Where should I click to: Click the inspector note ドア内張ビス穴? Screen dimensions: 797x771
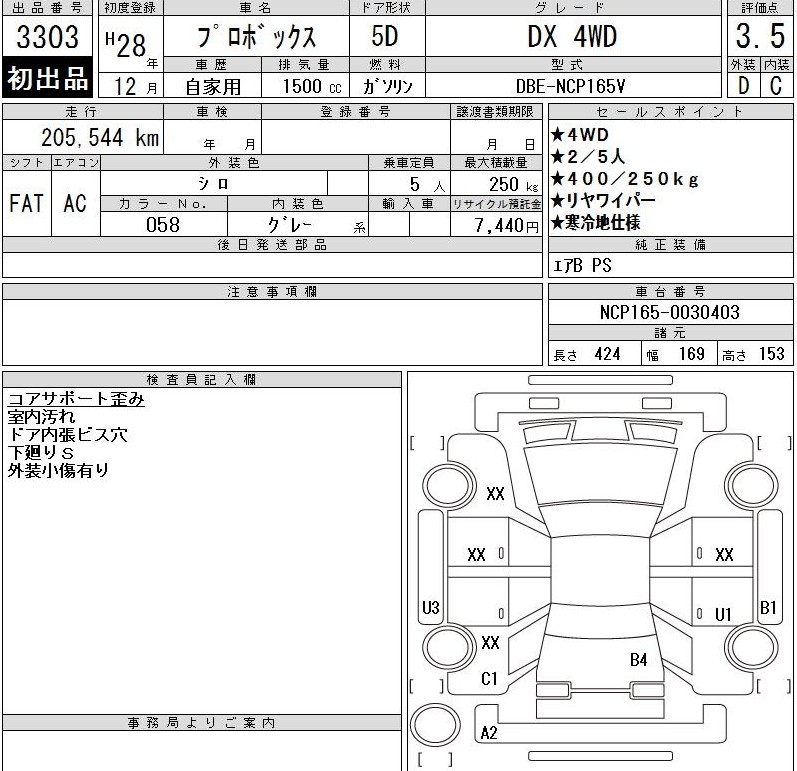(68, 435)
